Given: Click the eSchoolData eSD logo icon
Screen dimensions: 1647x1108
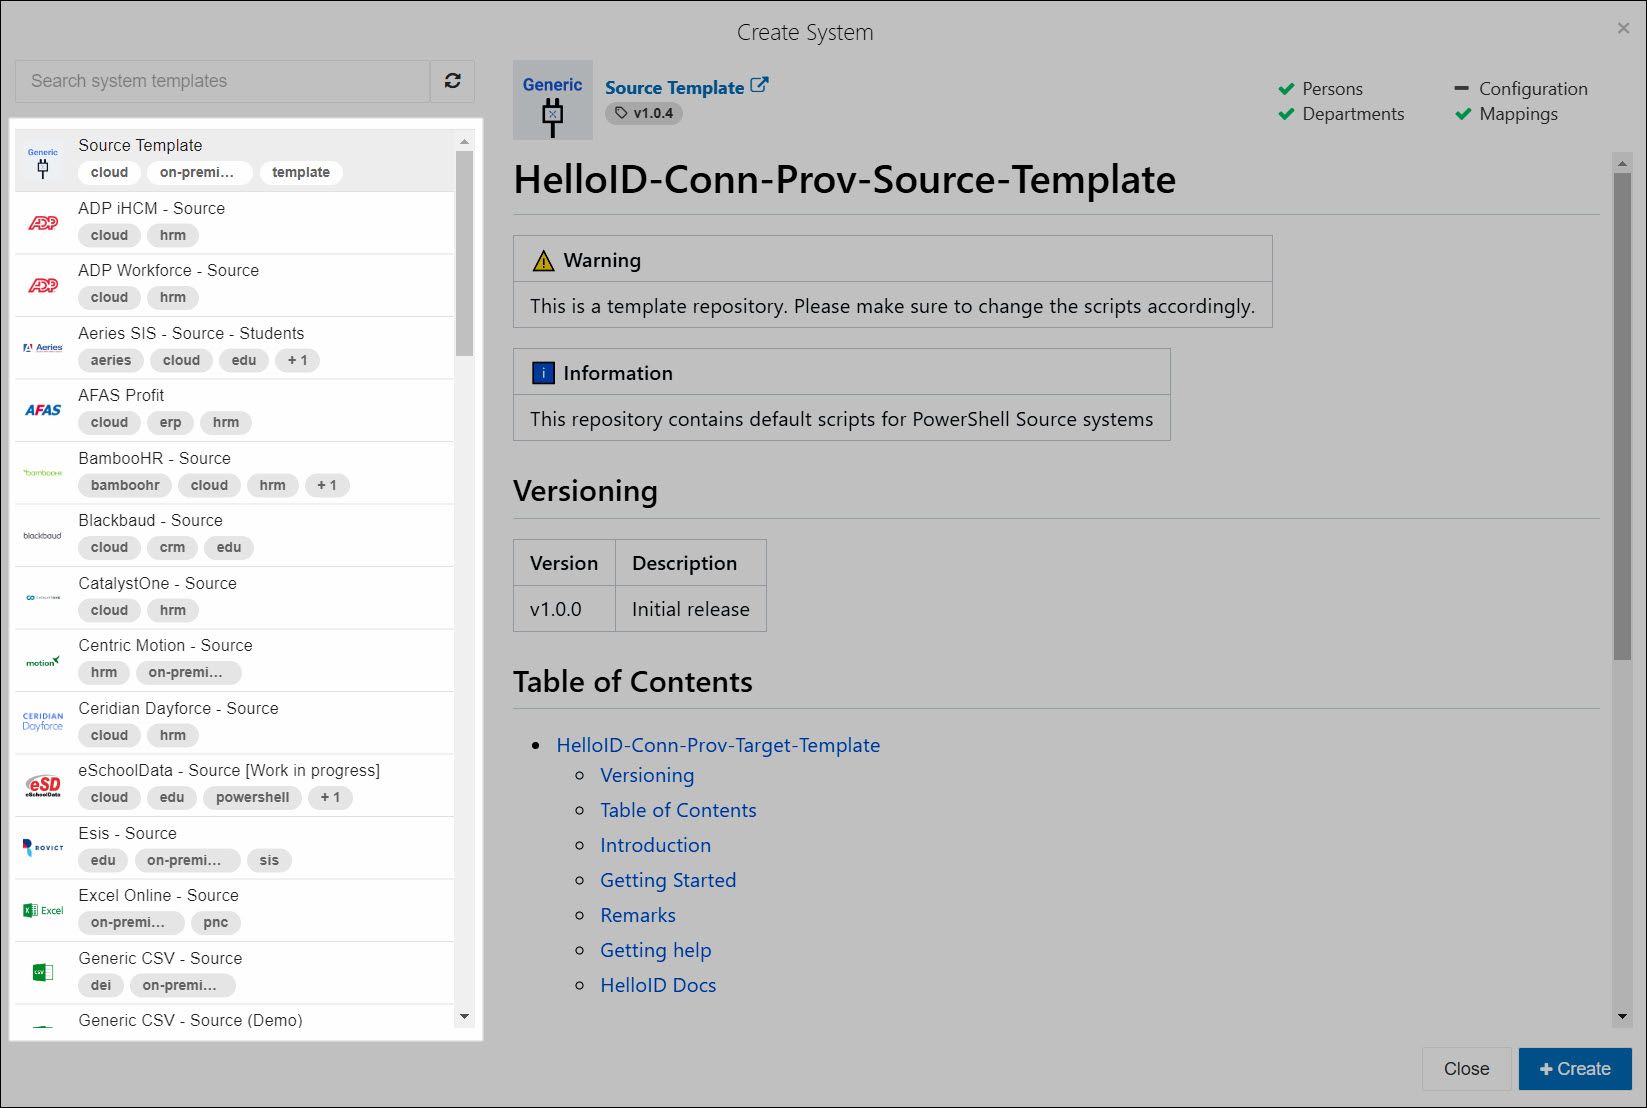Looking at the screenshot, I should [43, 786].
